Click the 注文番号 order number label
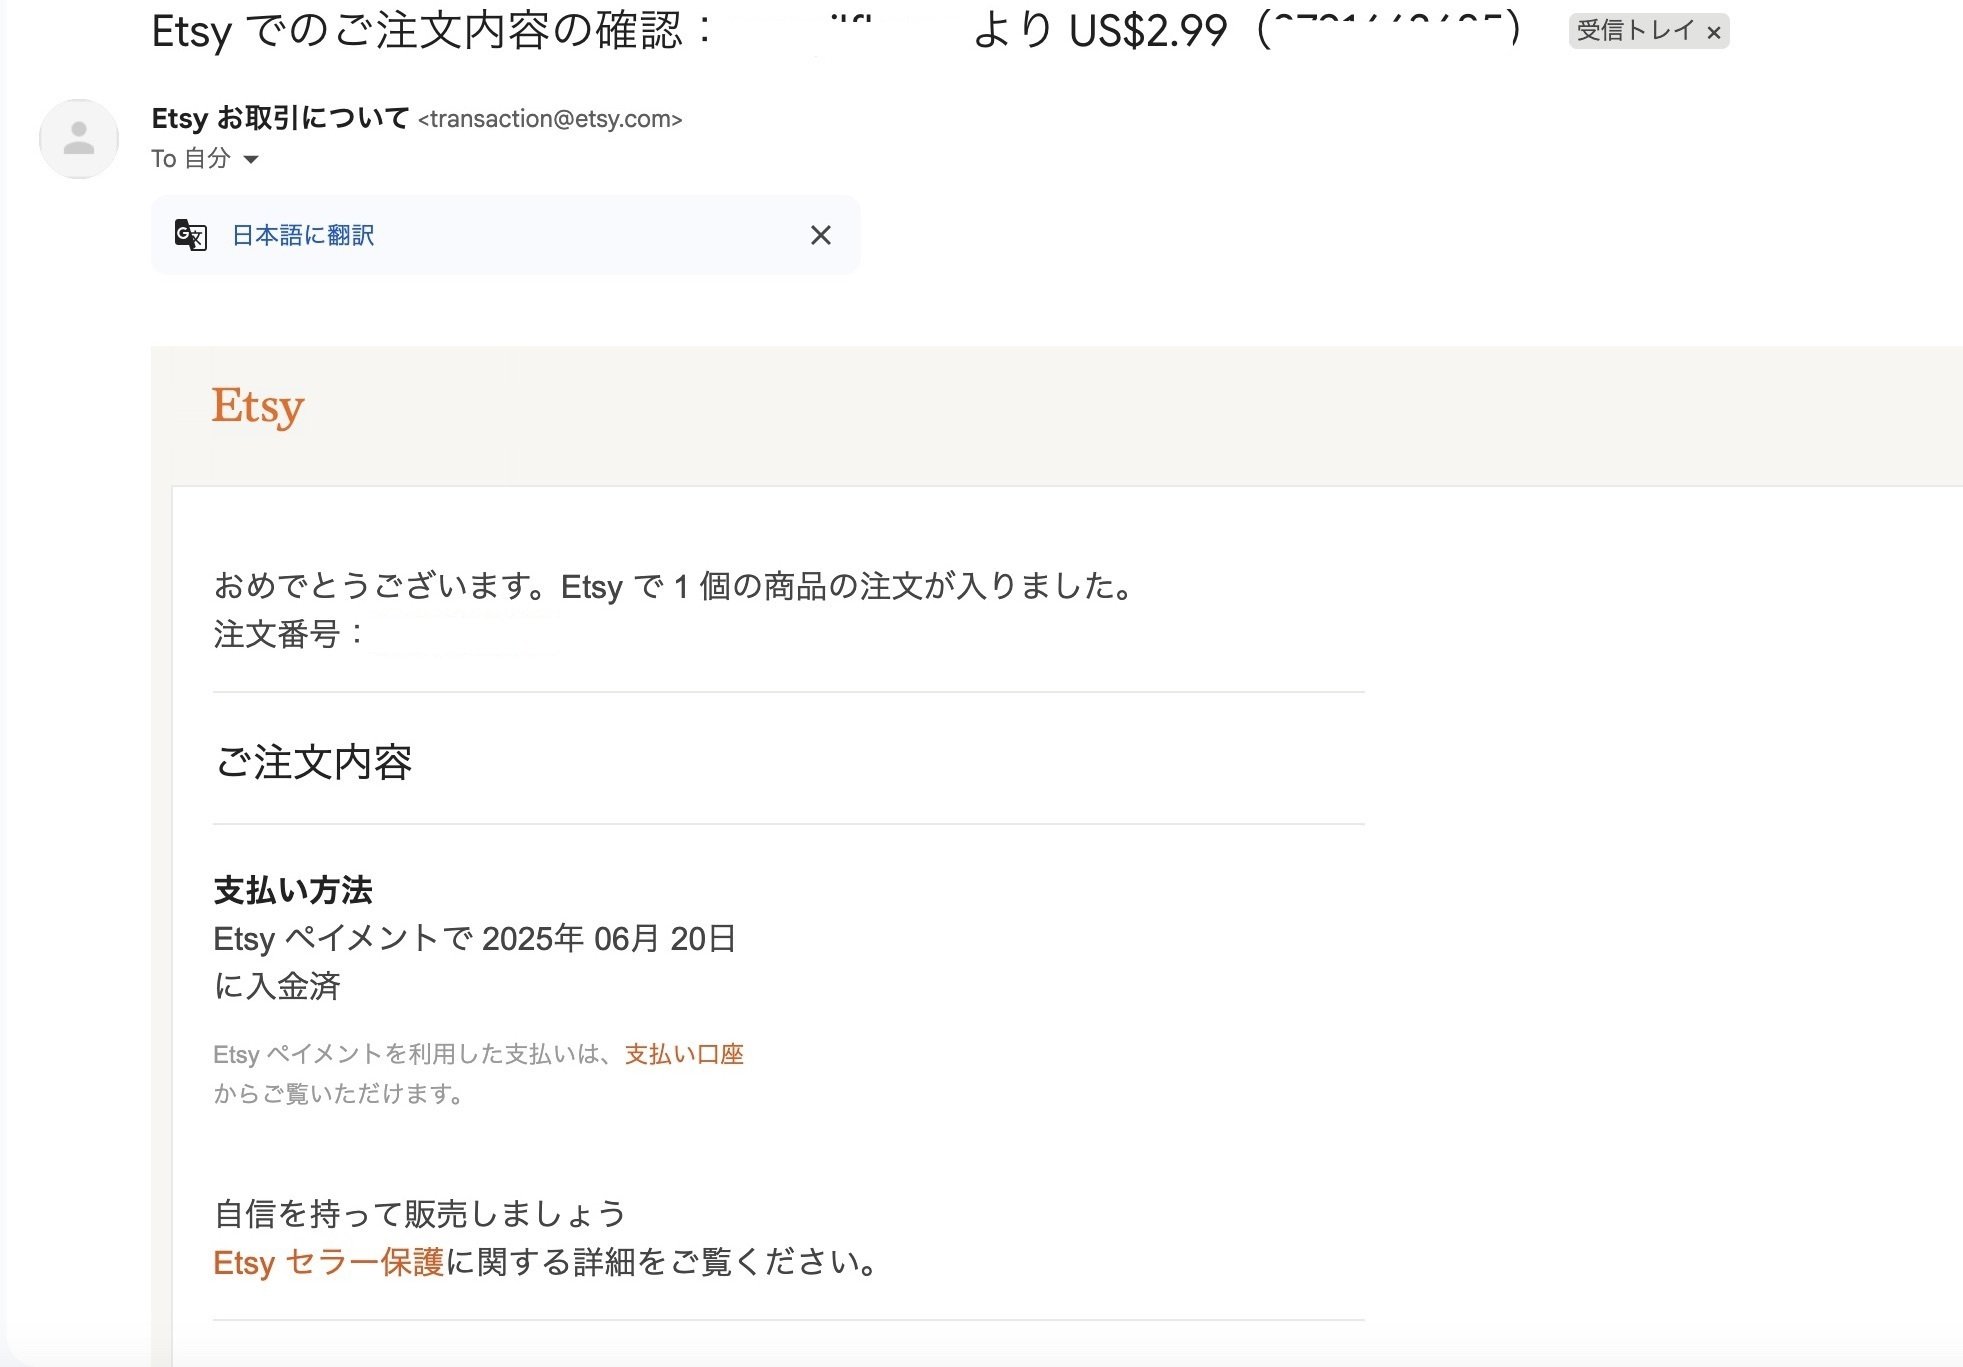 pyautogui.click(x=277, y=634)
